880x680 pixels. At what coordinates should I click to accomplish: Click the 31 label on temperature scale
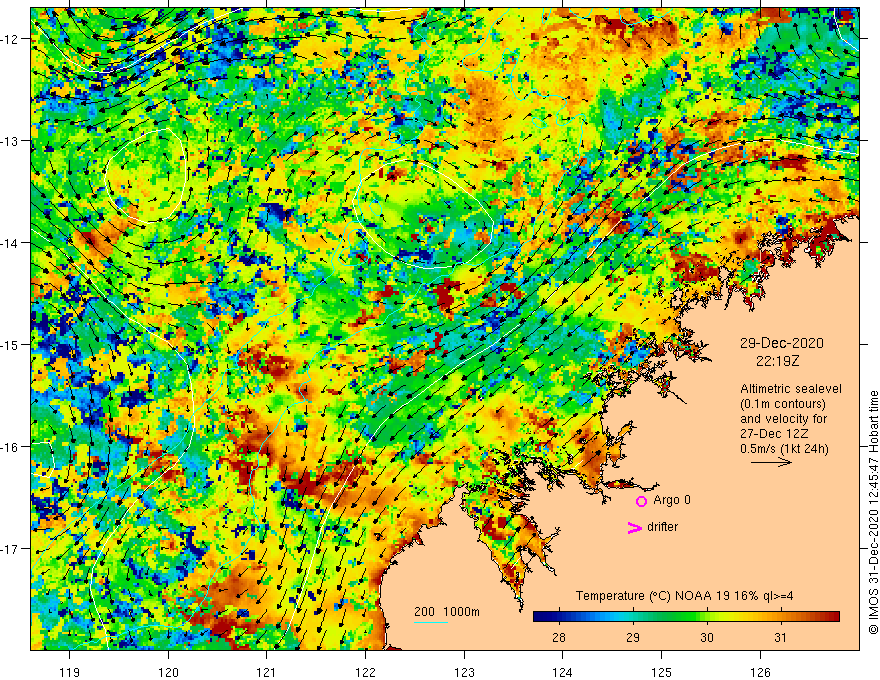point(780,637)
